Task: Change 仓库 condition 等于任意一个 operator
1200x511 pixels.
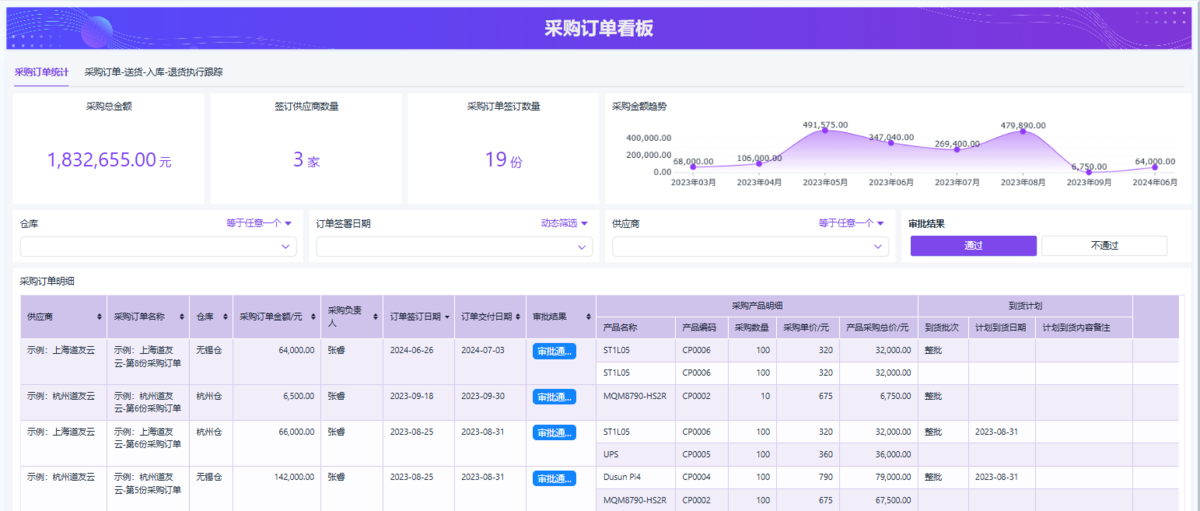Action: (259, 224)
